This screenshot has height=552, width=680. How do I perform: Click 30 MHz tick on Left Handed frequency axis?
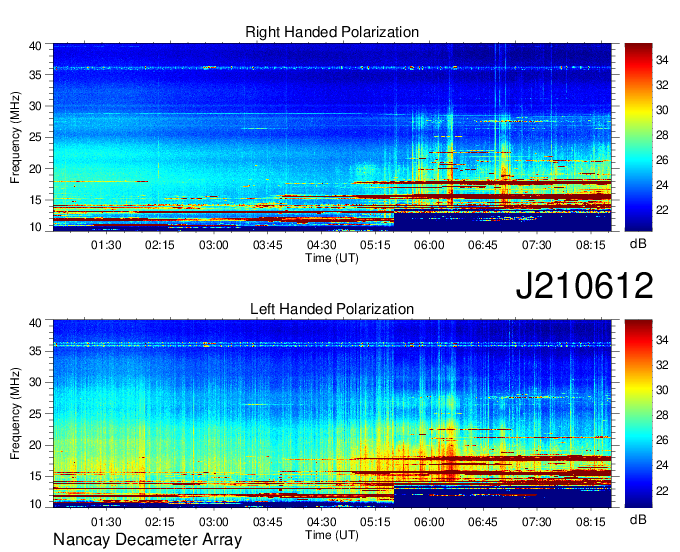[36, 382]
